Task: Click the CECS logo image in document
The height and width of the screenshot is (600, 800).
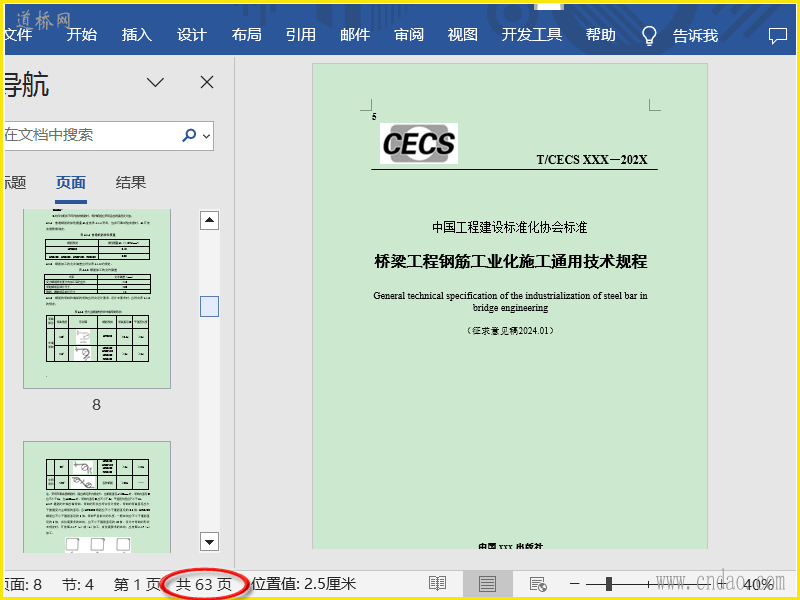Action: click(x=419, y=143)
